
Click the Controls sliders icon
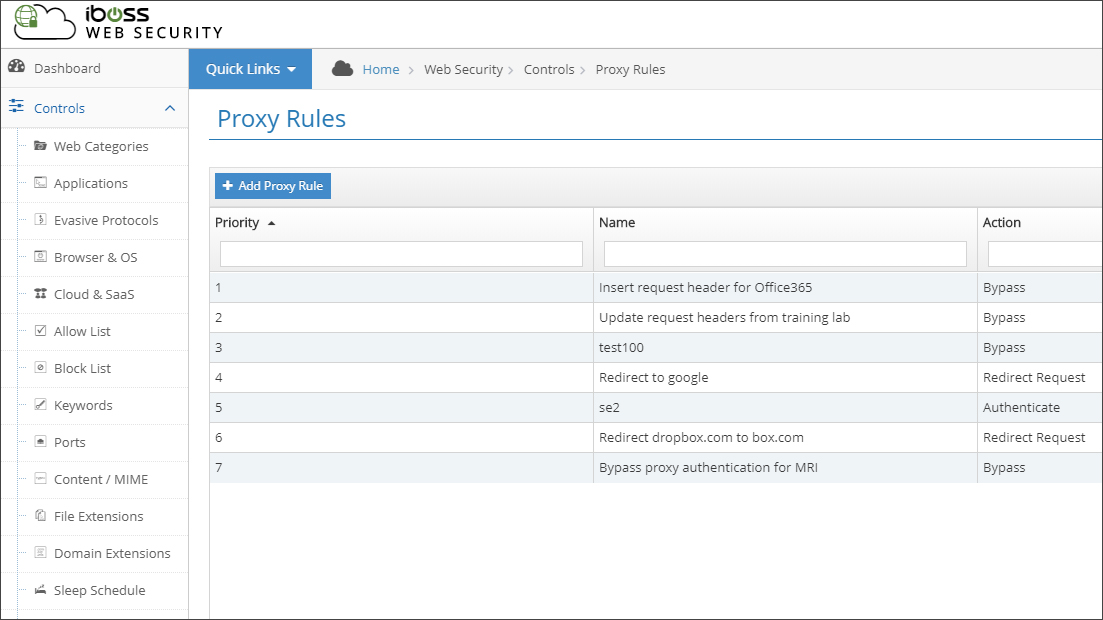coord(16,106)
